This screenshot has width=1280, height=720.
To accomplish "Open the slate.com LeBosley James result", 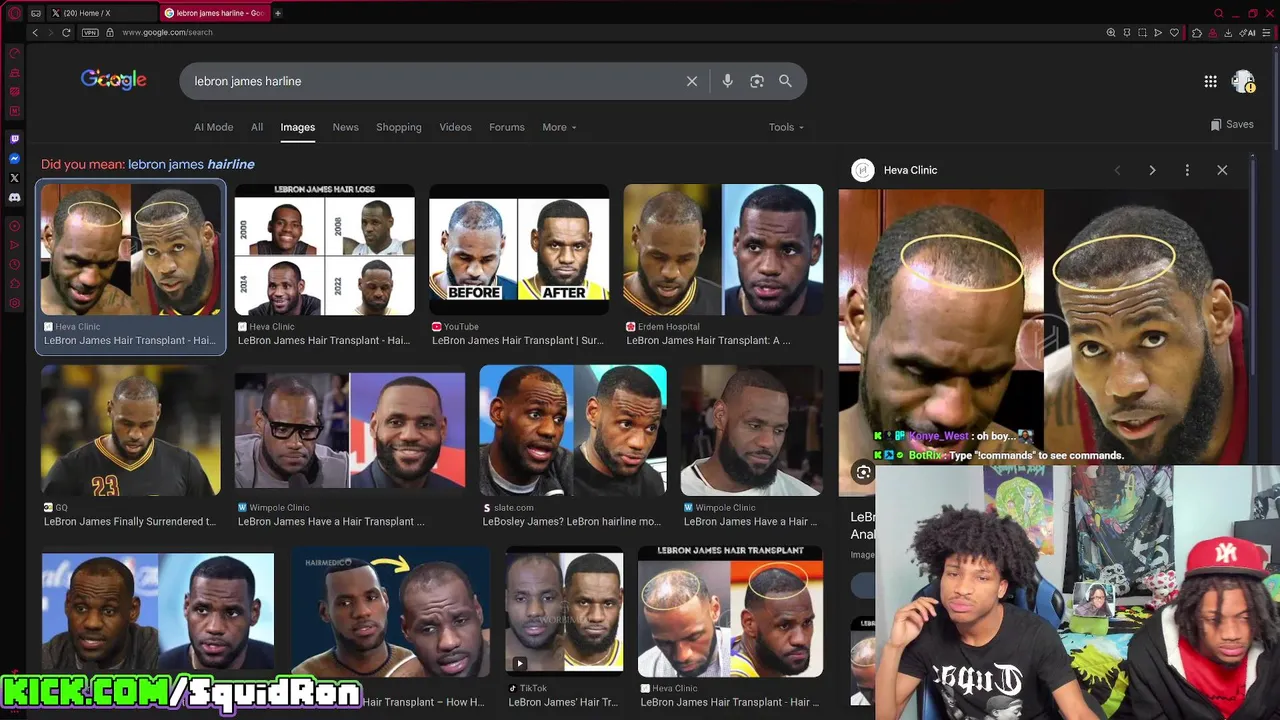I will tap(573, 431).
